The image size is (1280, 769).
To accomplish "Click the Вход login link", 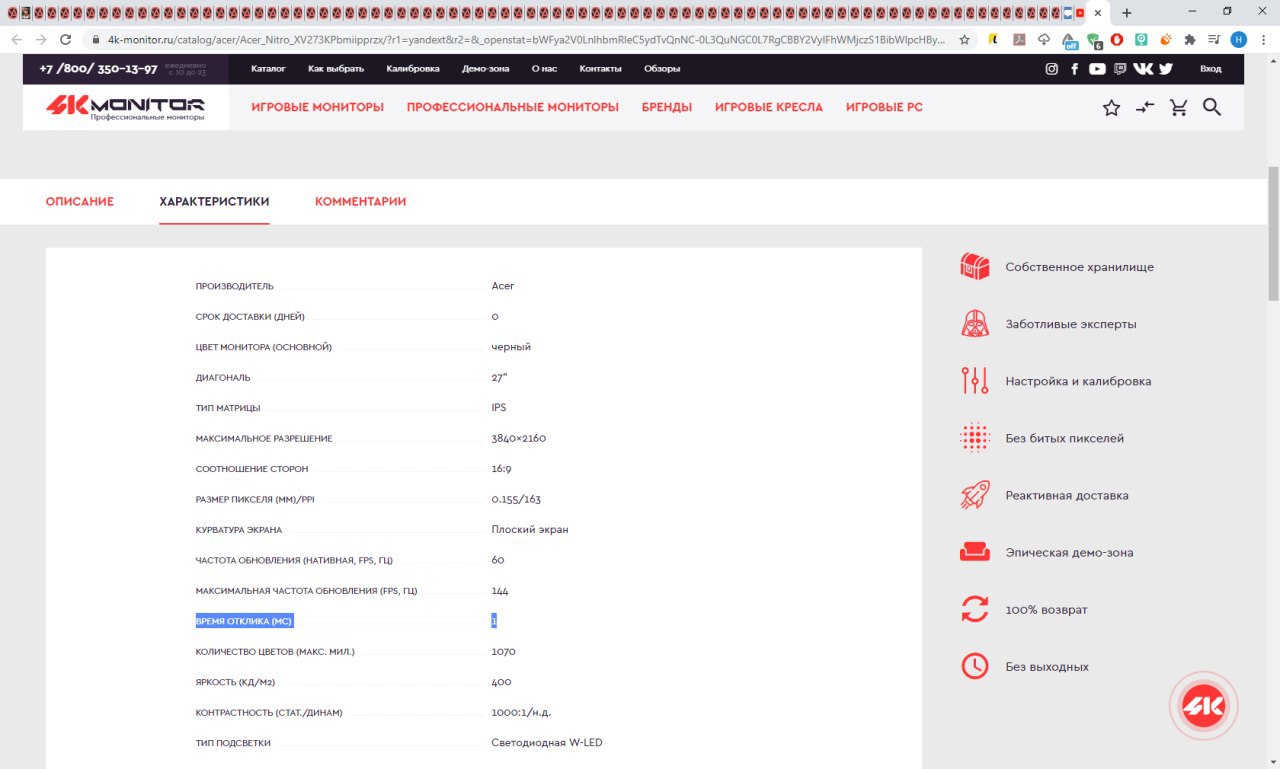I will click(x=1211, y=69).
